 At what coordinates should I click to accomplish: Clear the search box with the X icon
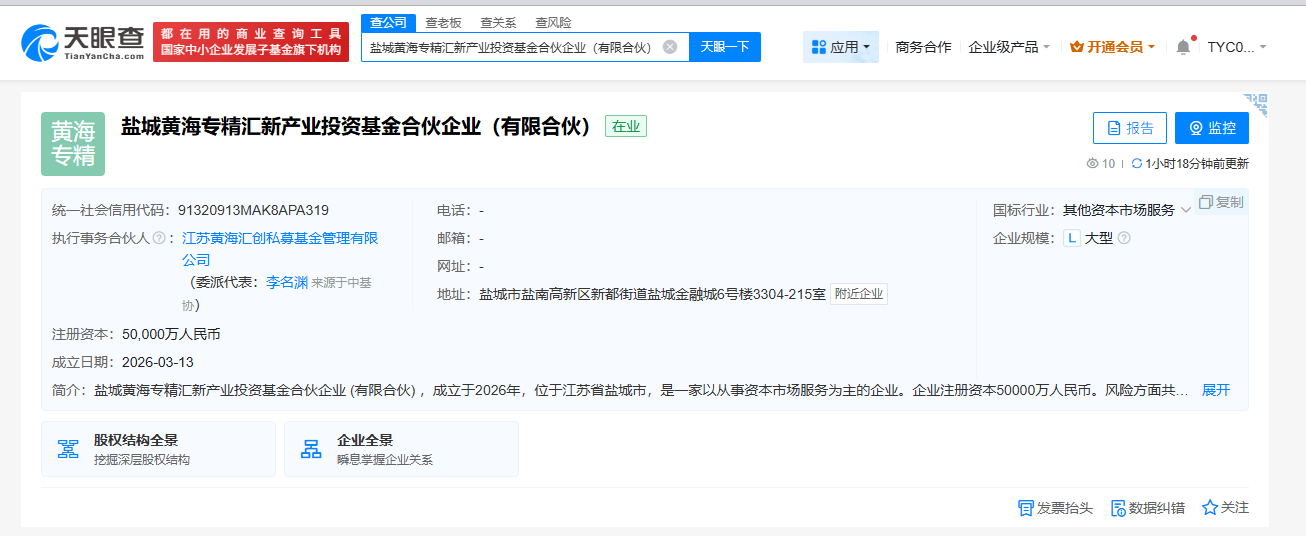(670, 47)
